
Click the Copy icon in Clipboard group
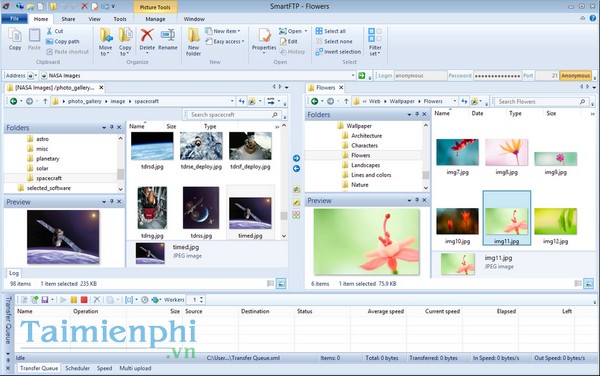[x=15, y=36]
